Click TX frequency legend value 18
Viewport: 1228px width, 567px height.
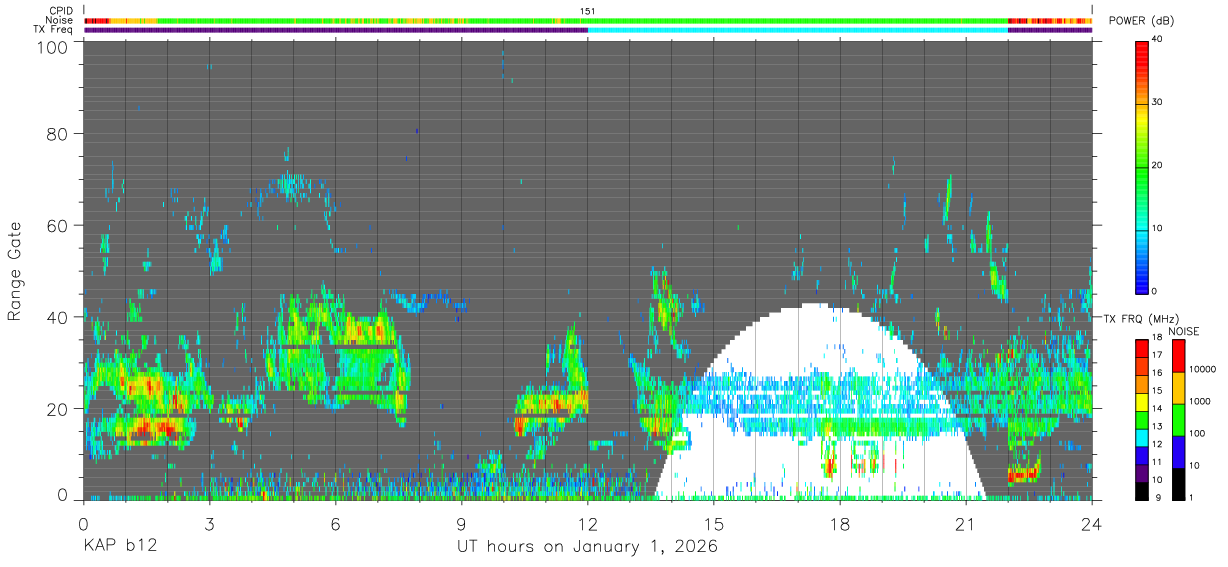pos(1159,338)
